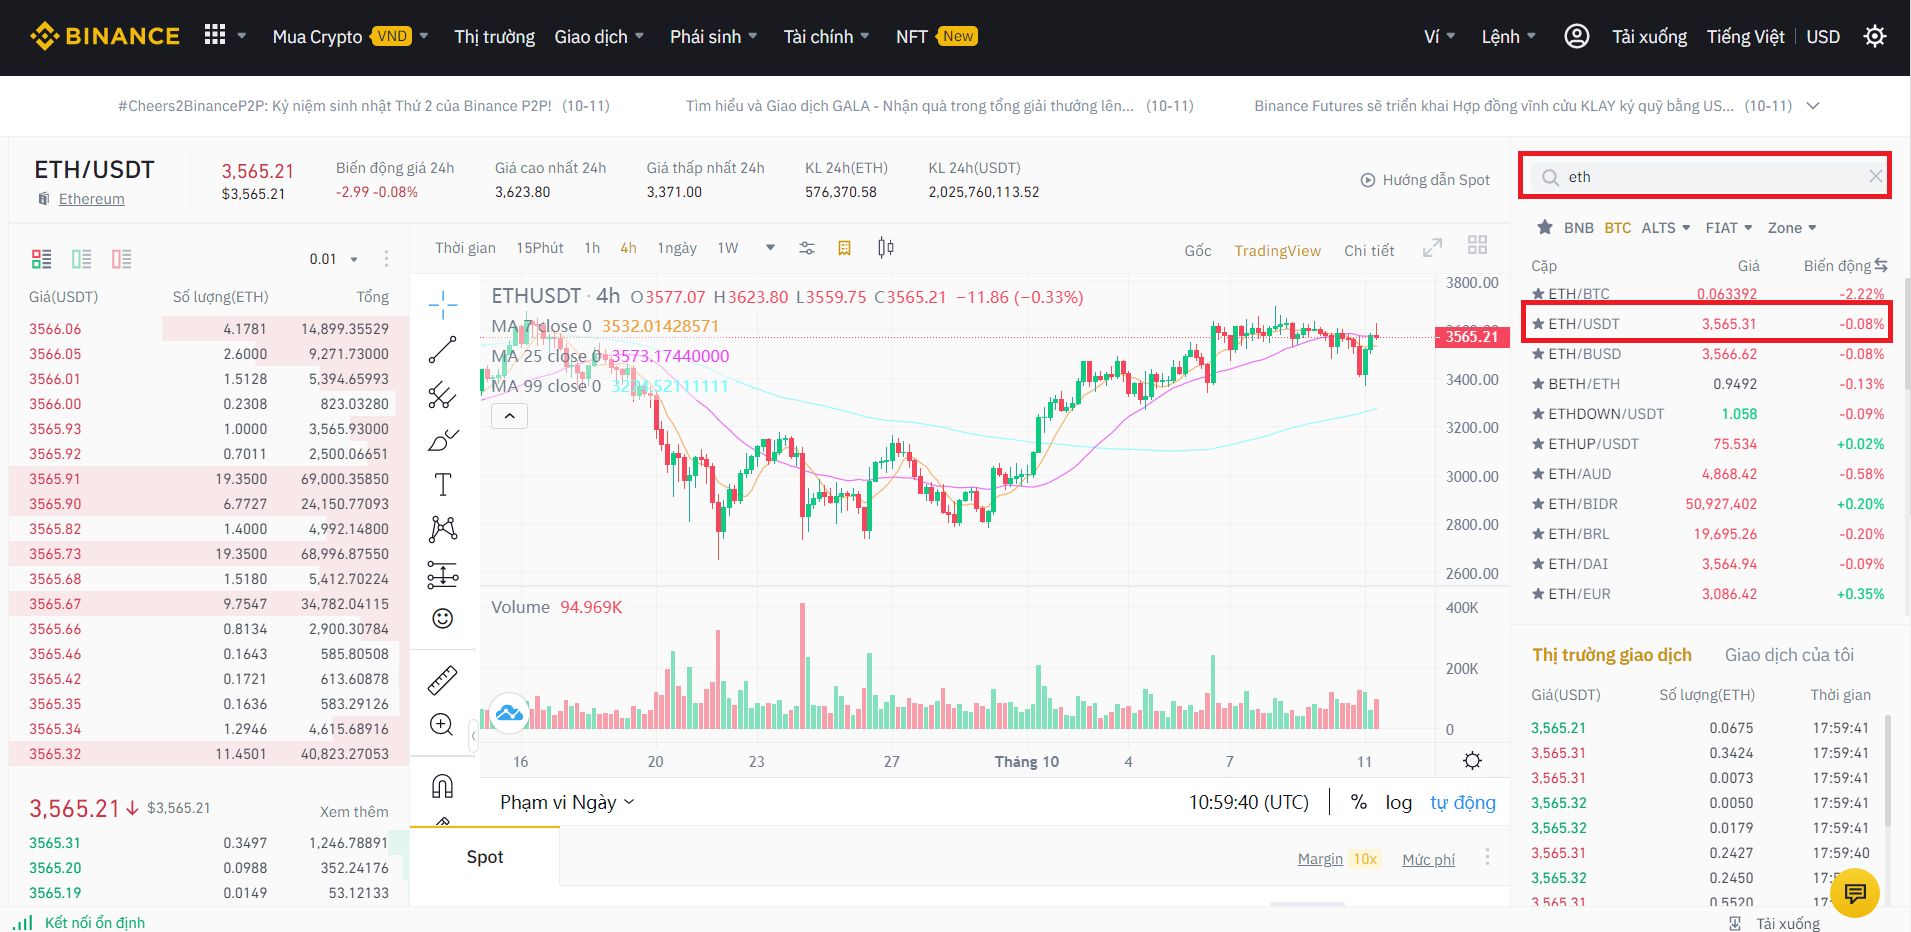Change the candlestick chart type icon

tap(885, 248)
